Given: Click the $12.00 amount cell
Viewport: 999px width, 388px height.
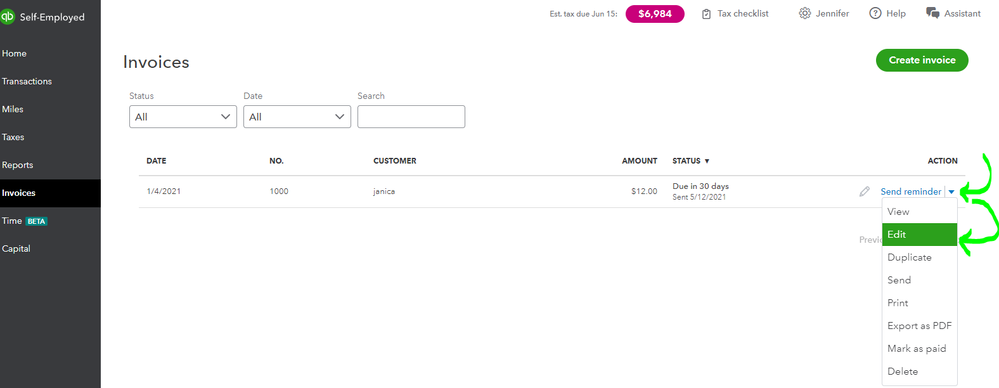Looking at the screenshot, I should [643, 191].
